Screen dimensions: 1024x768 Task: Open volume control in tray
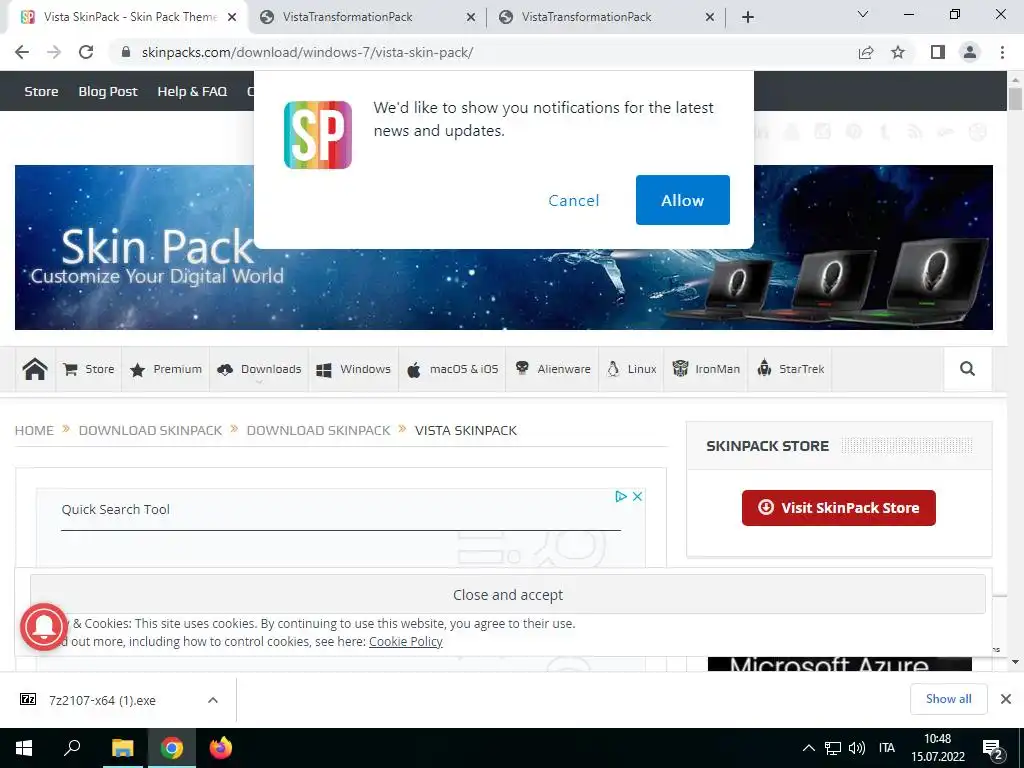[x=857, y=748]
